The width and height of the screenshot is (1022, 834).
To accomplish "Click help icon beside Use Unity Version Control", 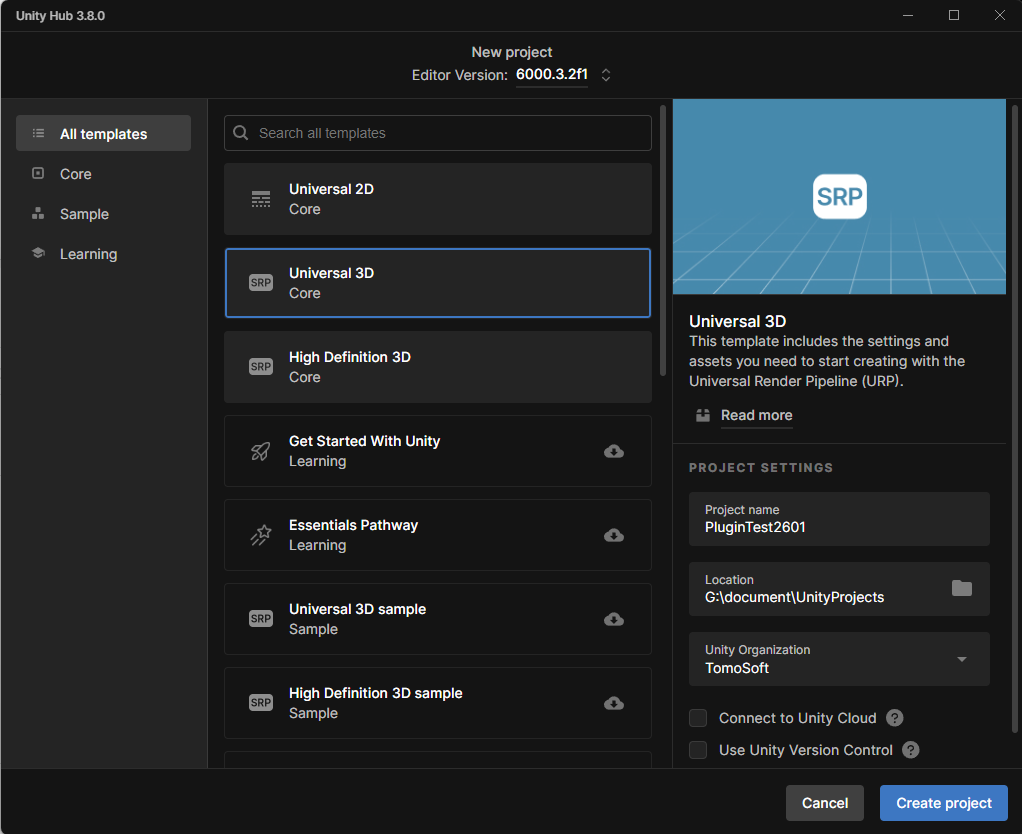I will click(911, 750).
